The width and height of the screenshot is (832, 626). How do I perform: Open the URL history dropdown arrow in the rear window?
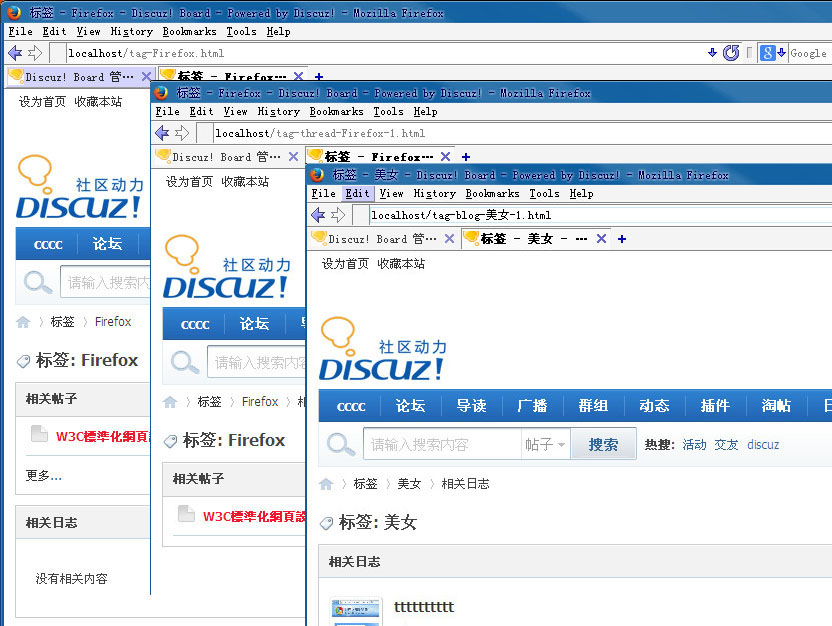pos(712,53)
